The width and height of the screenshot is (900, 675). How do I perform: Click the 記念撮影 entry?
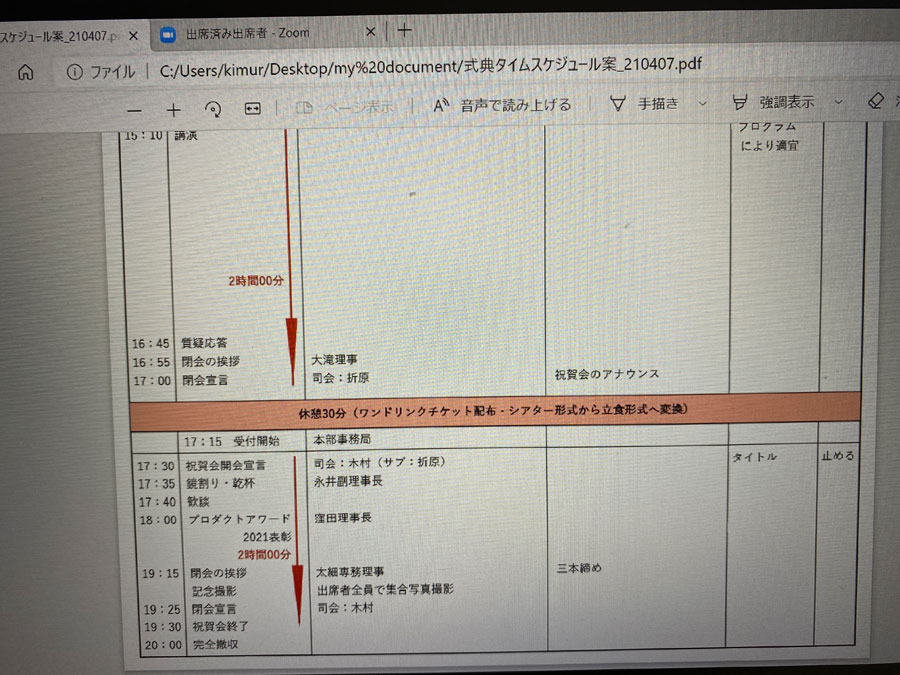(x=214, y=591)
